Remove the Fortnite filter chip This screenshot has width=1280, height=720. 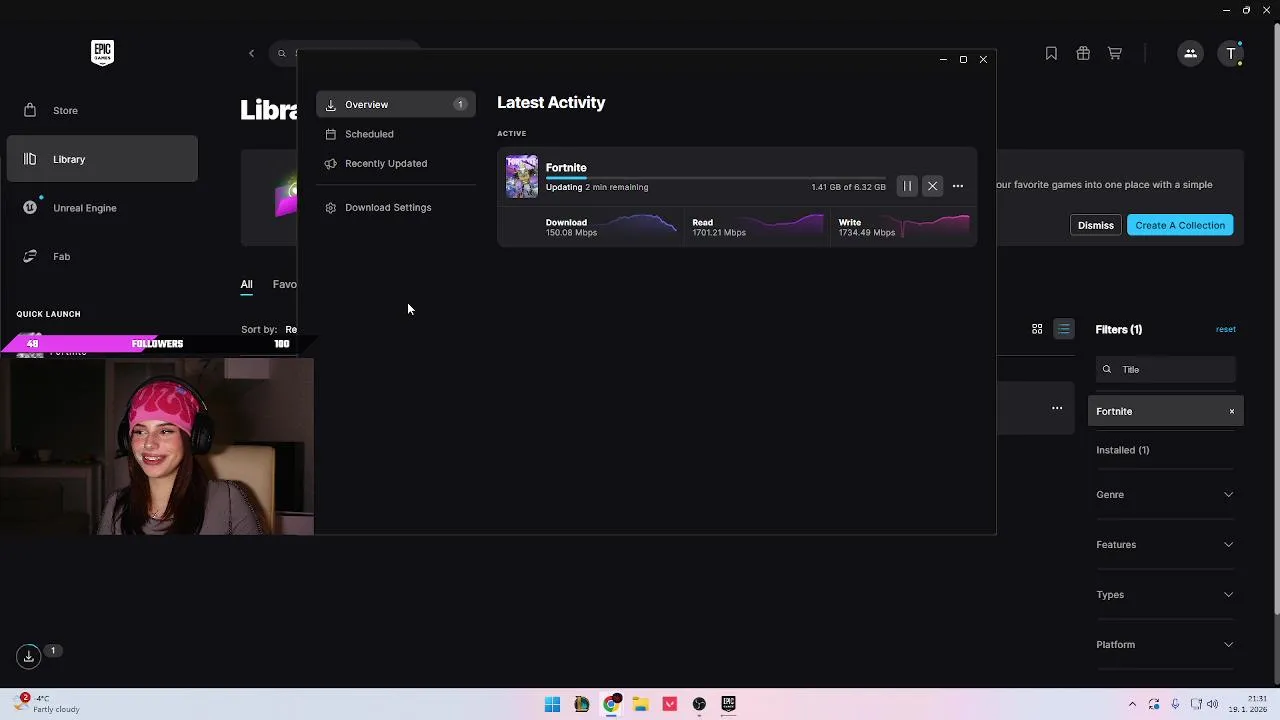1232,411
